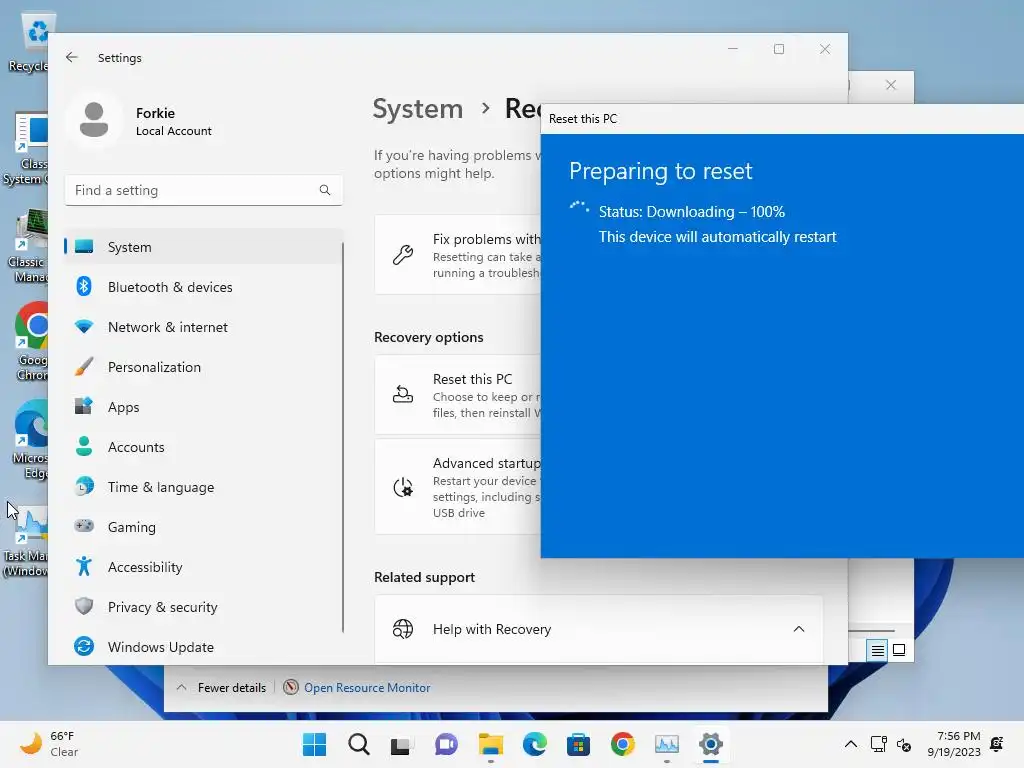Click the wrench troubleshoot icon

click(402, 255)
